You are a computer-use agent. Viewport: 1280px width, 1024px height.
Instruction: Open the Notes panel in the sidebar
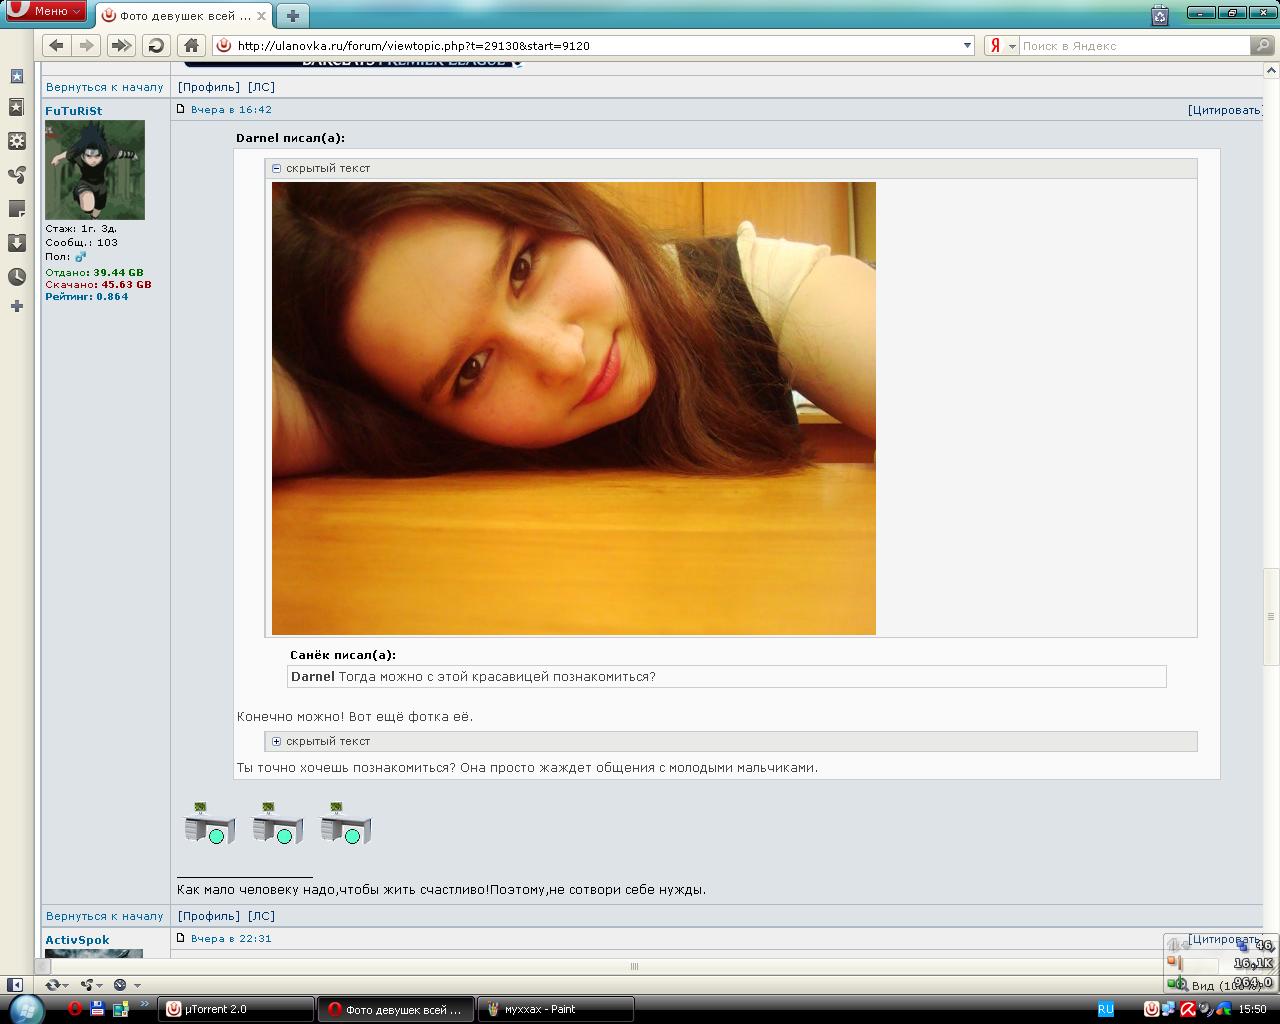click(x=16, y=209)
